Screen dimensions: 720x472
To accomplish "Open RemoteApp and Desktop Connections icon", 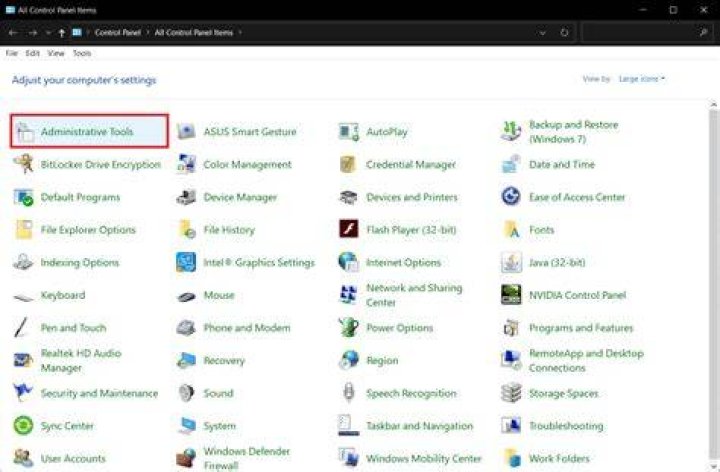I will point(511,361).
